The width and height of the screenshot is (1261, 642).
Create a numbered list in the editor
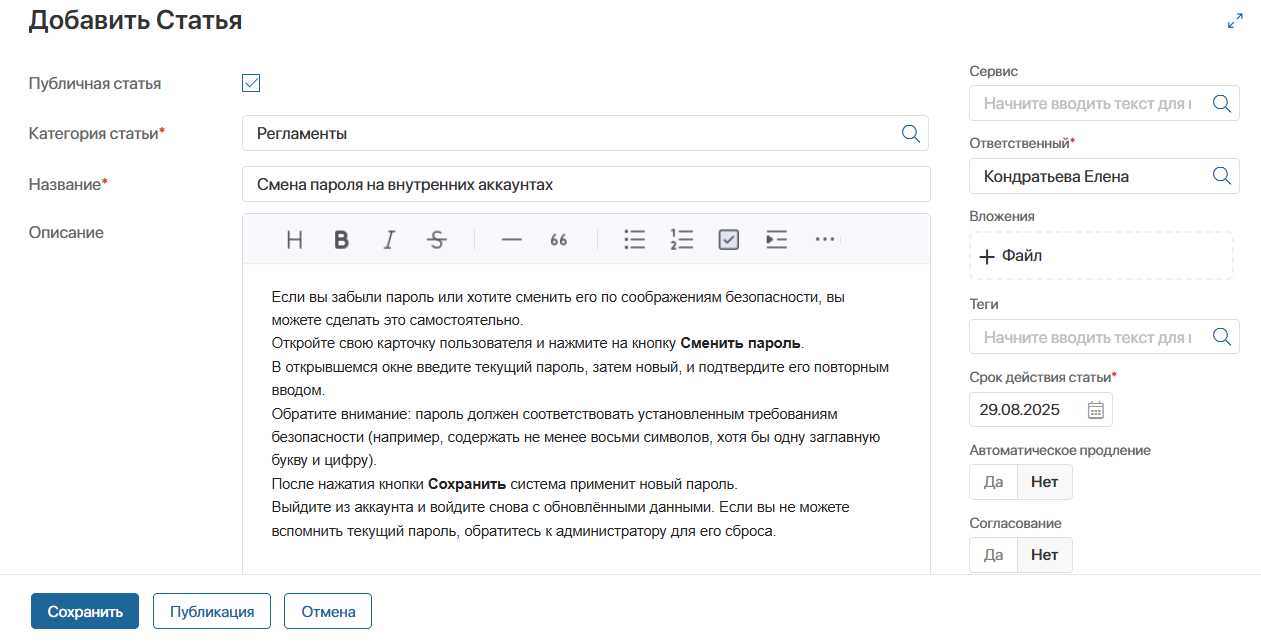point(681,239)
